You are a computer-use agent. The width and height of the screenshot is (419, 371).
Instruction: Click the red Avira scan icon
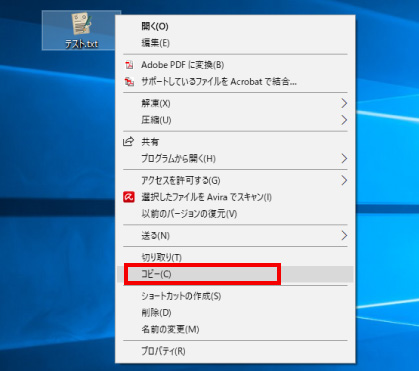pos(129,197)
